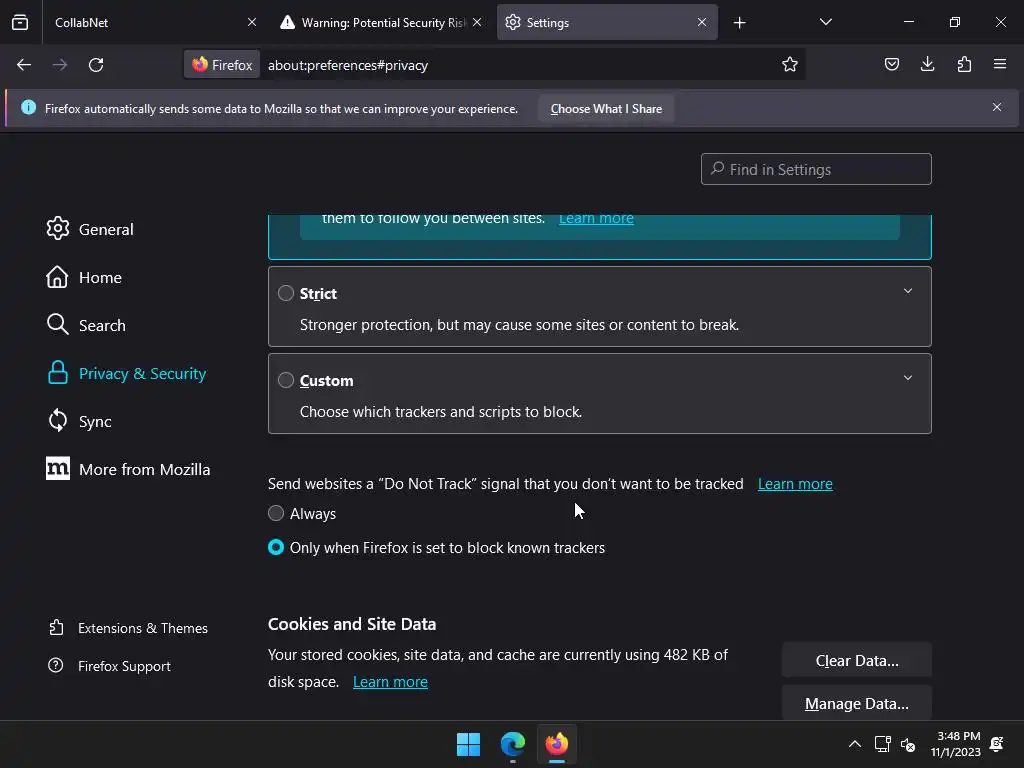Open Learn more about cookies disk space

click(x=390, y=682)
